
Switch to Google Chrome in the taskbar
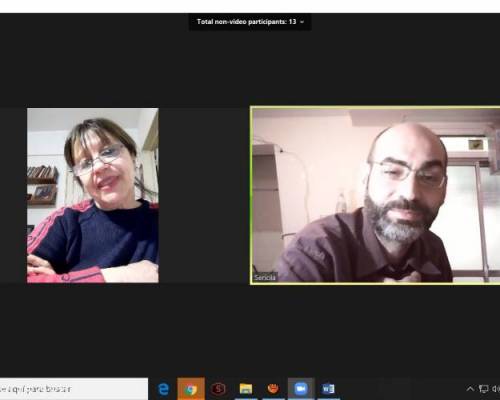[191, 389]
